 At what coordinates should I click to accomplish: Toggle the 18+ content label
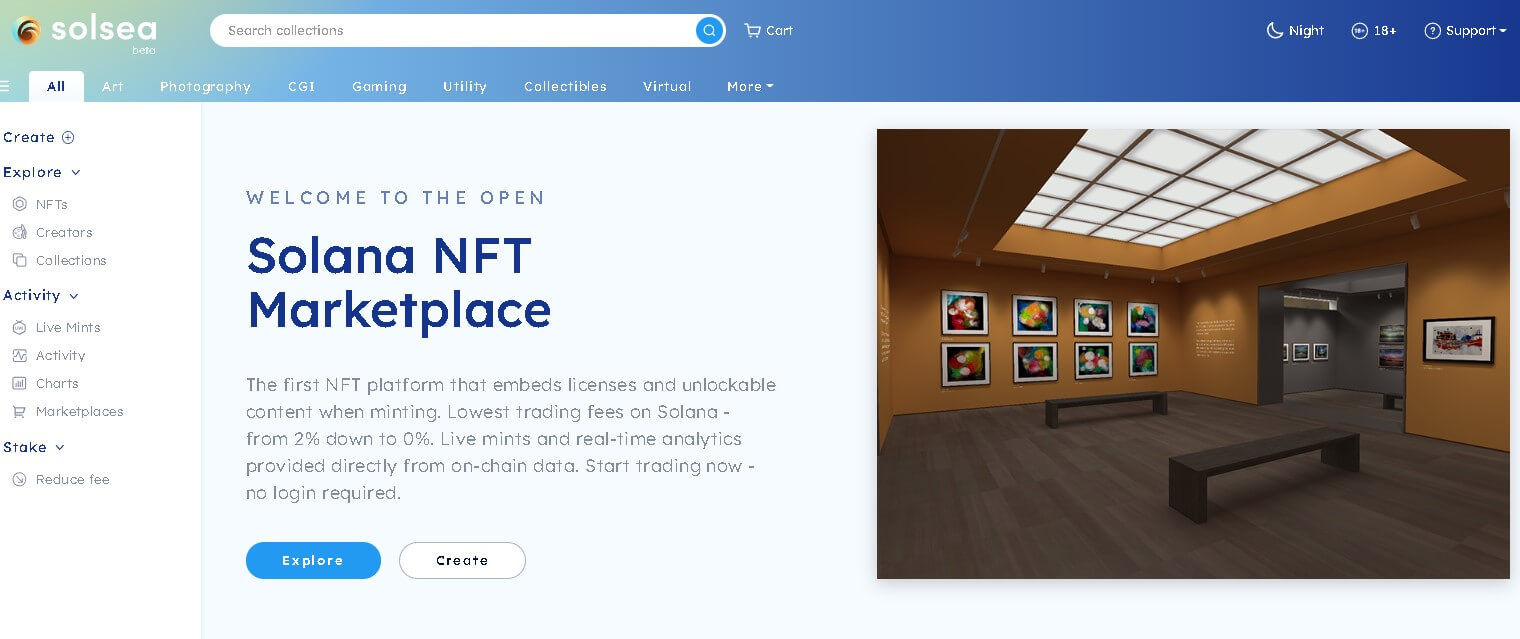(1385, 31)
